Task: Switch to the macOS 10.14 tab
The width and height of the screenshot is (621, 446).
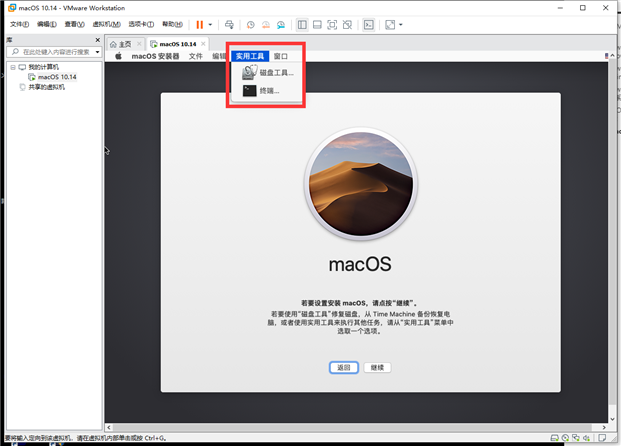Action: point(178,44)
